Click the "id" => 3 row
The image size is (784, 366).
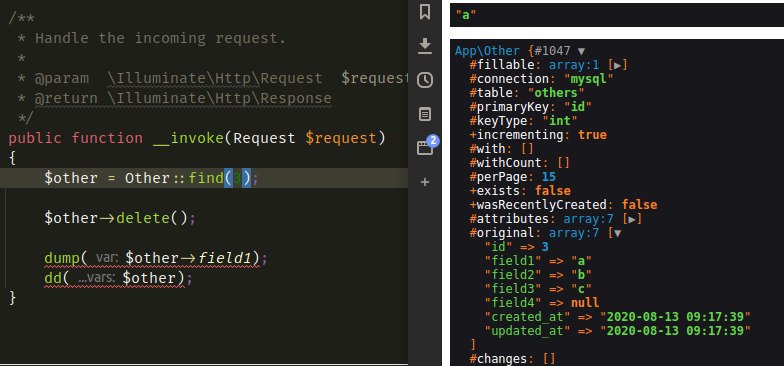click(x=516, y=247)
